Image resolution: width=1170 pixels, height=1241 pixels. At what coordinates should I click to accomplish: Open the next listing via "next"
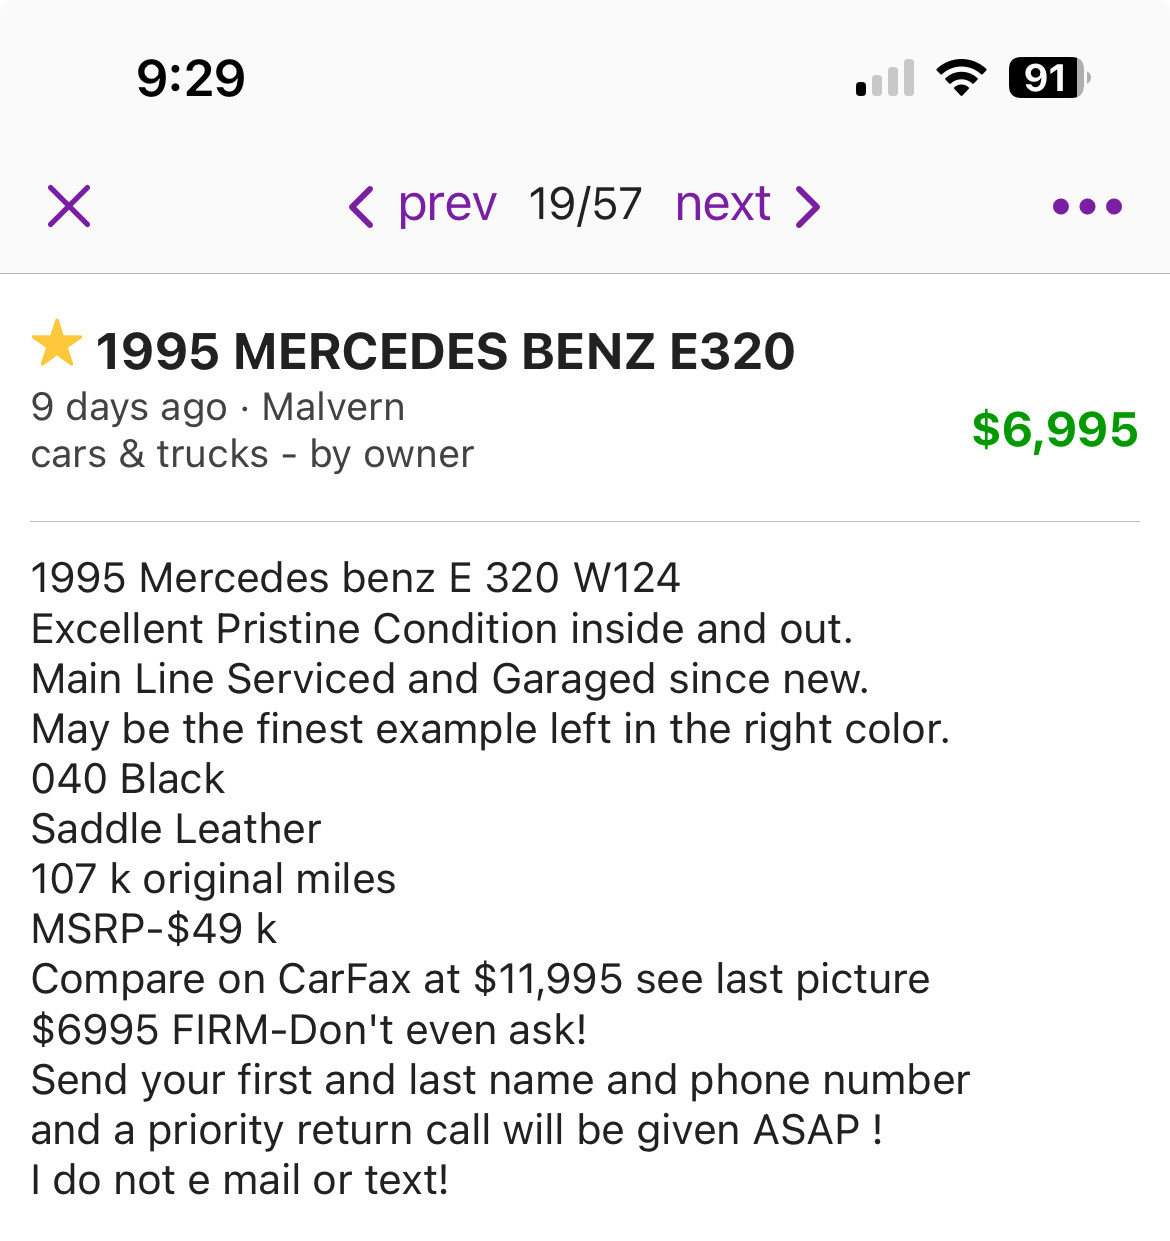point(722,205)
